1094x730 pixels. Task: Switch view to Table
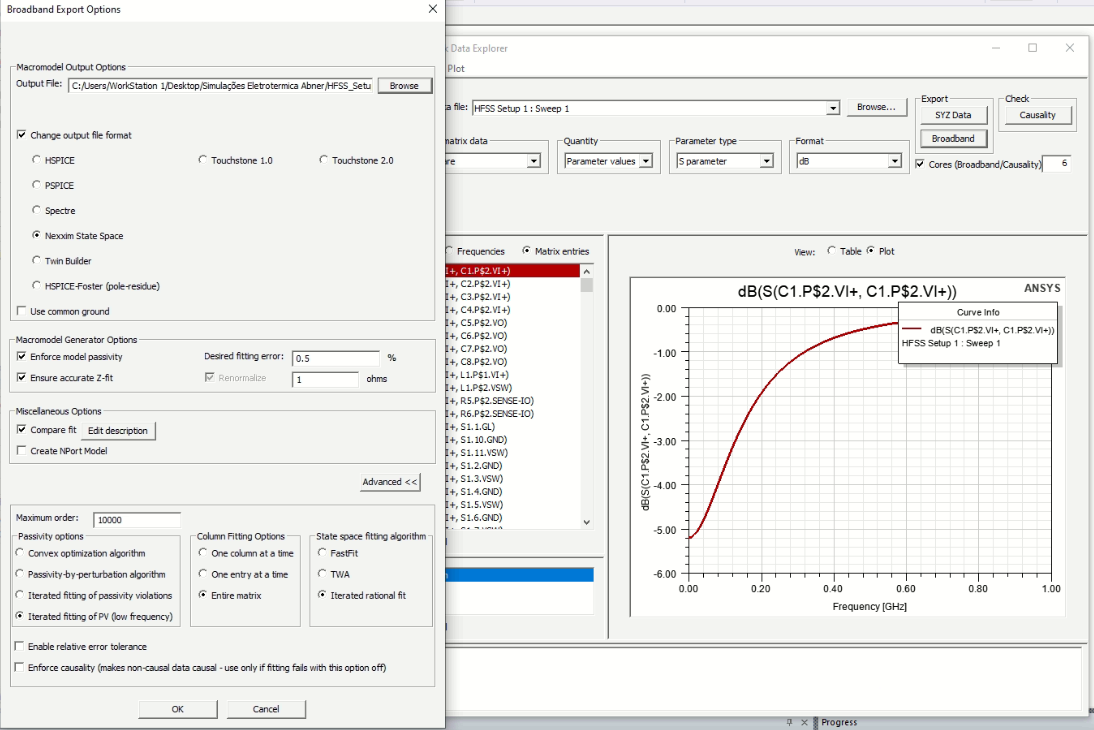[831, 251]
